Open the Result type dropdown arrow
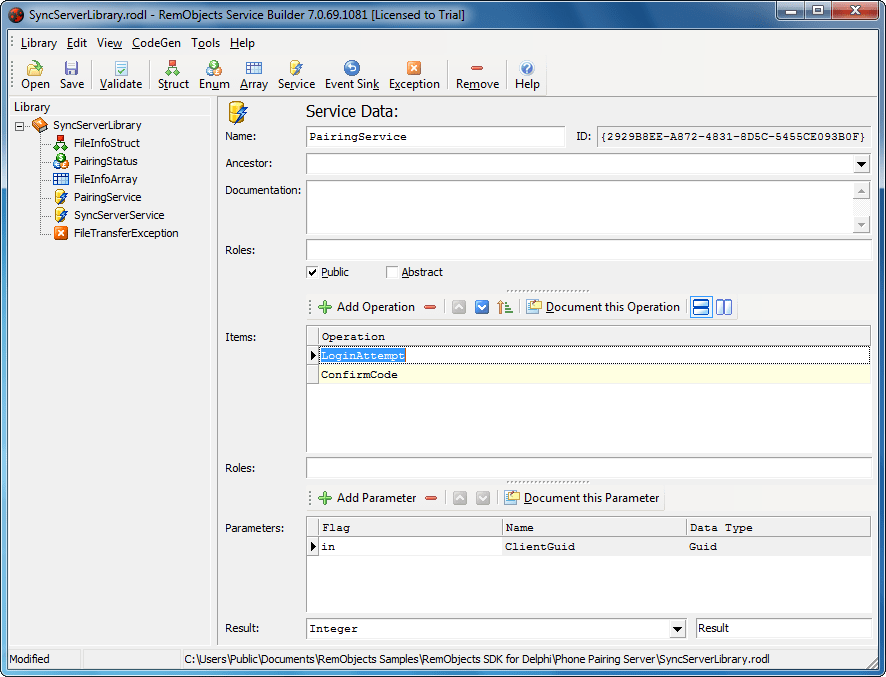The height and width of the screenshot is (677, 886). click(677, 628)
